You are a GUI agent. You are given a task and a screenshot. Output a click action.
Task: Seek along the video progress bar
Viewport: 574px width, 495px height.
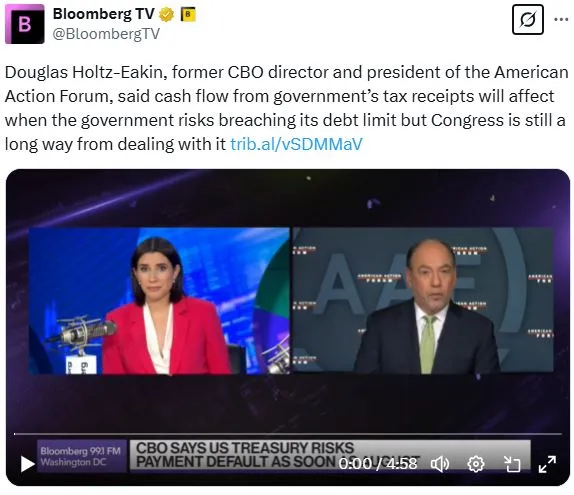[288, 434]
